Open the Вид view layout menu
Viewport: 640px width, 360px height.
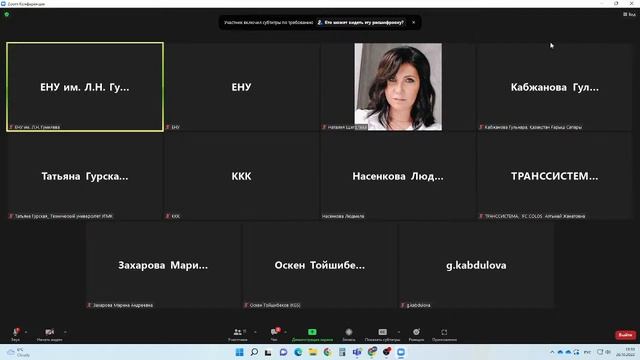629,14
